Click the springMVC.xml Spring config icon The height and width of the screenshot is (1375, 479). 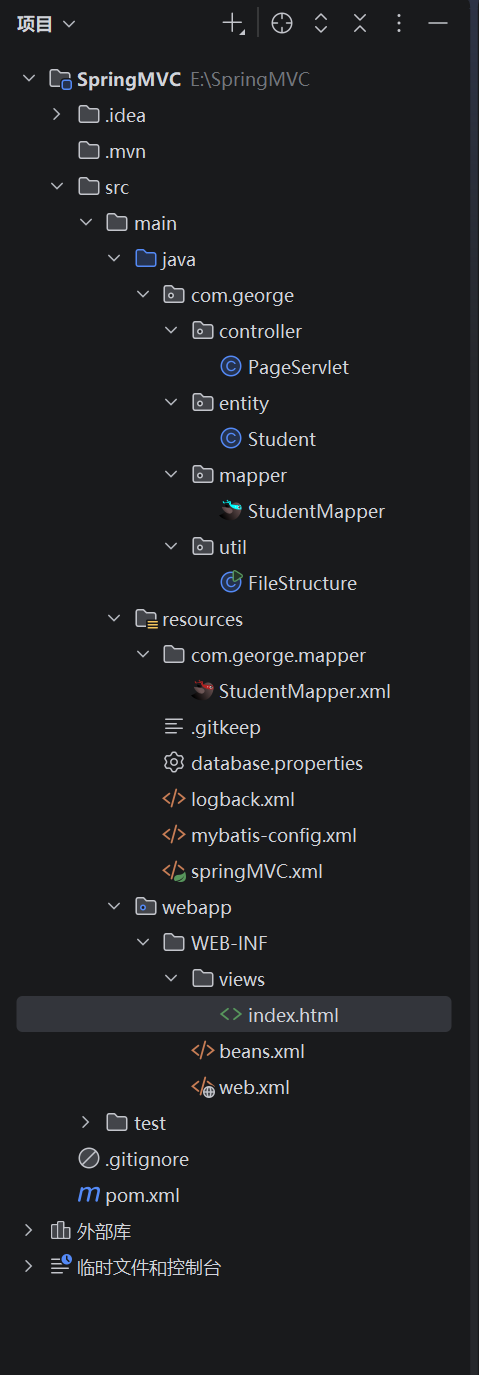point(174,871)
